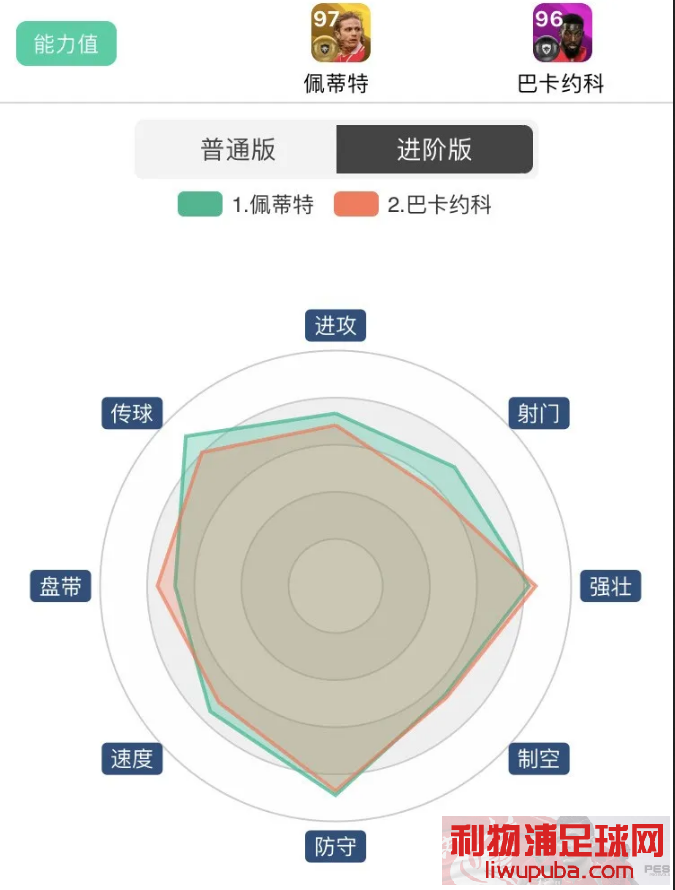The width and height of the screenshot is (675, 890).
Task: Toggle 巴卡约科 series via orange legend swatch
Action: (x=356, y=204)
